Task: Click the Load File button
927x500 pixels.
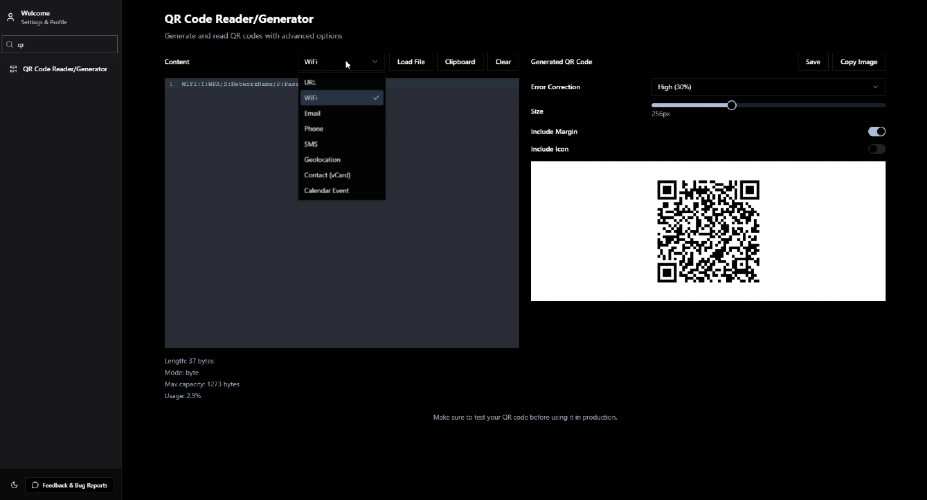Action: [411, 61]
